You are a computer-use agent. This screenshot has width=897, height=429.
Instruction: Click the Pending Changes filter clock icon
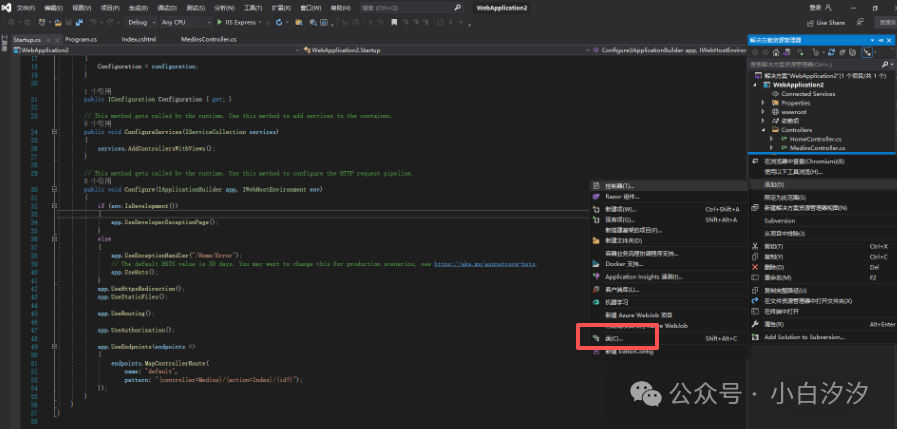(816, 52)
